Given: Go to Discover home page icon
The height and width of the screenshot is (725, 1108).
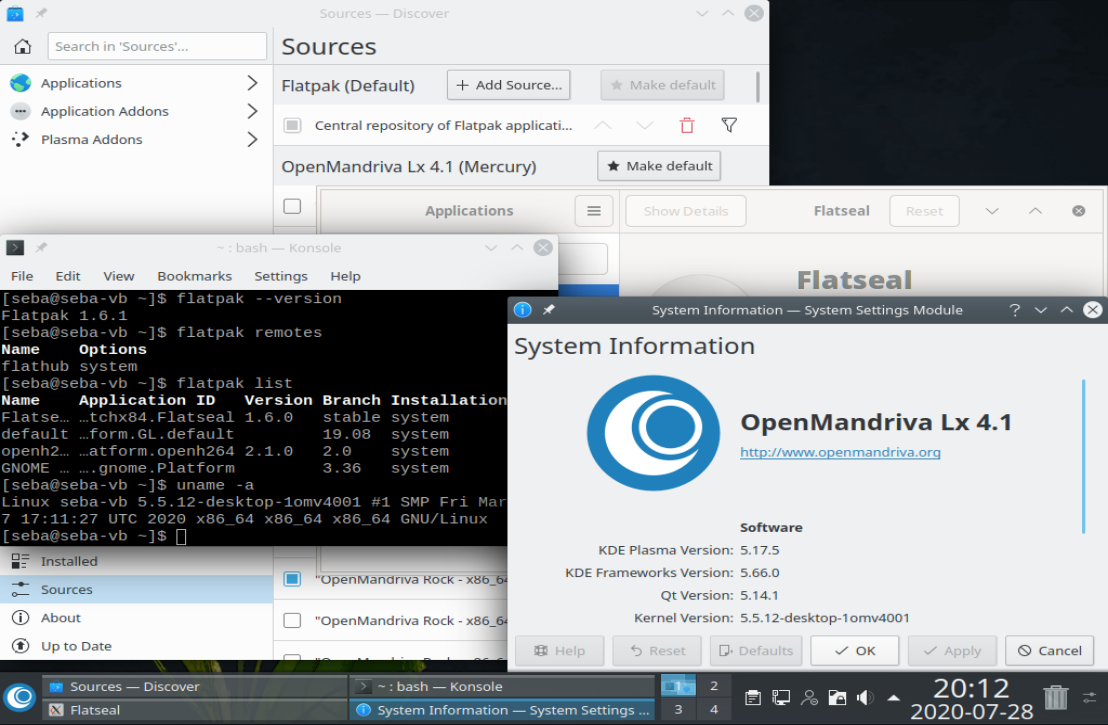Looking at the screenshot, I should pos(23,47).
